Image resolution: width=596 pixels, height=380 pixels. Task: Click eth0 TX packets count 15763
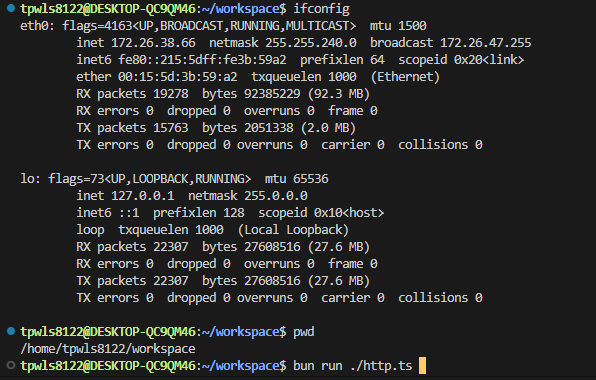pos(171,128)
